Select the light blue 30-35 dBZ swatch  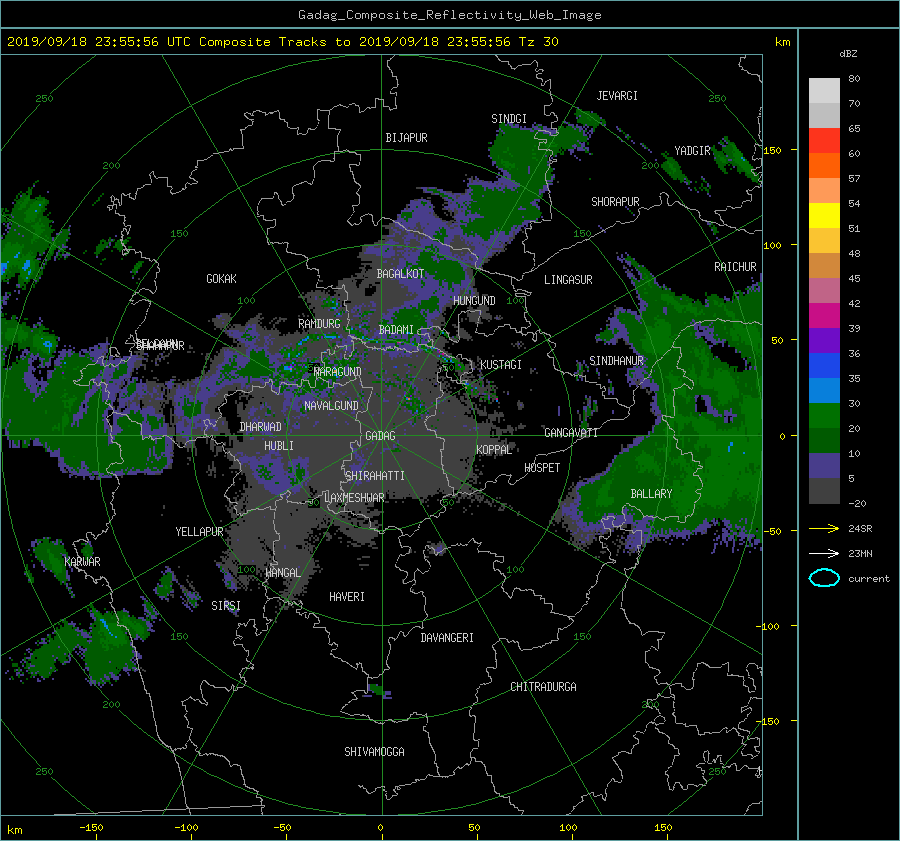(824, 390)
